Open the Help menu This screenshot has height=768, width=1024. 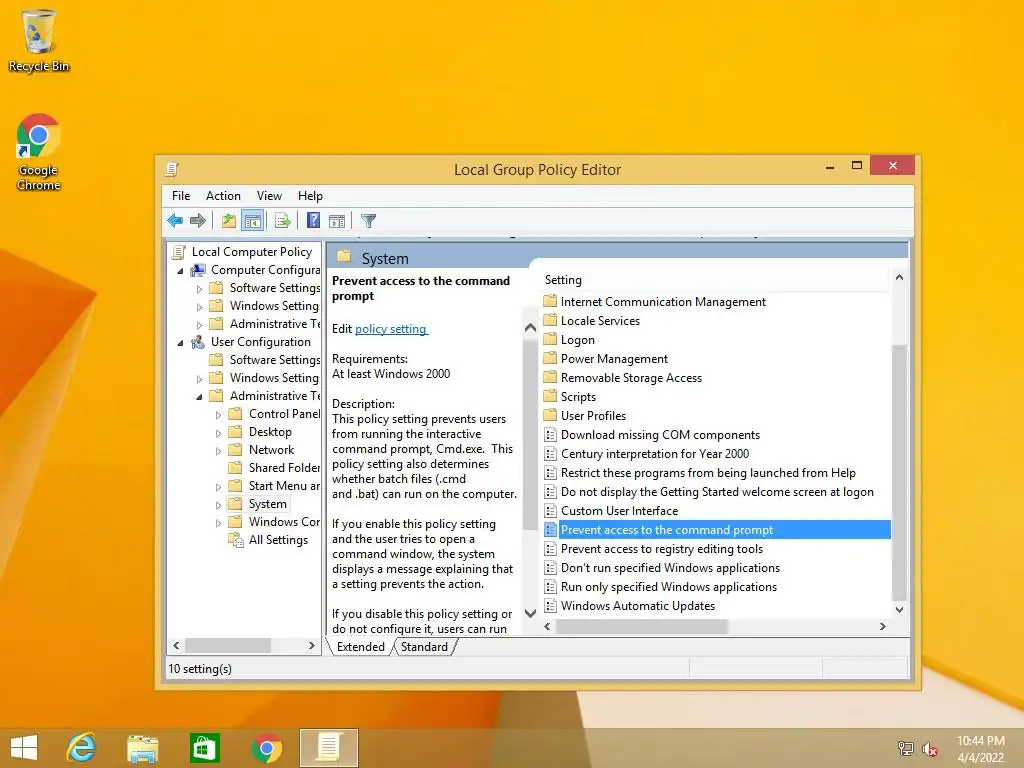point(310,196)
